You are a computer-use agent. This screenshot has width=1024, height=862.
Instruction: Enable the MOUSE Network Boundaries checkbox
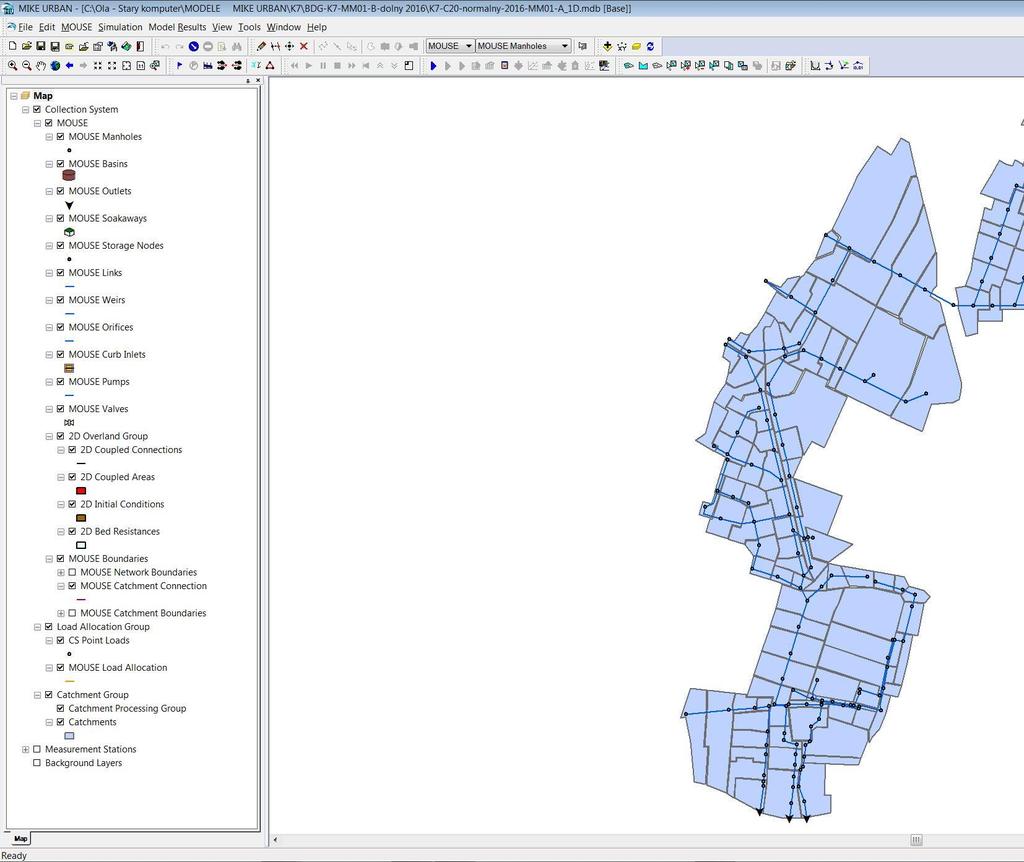[72, 572]
